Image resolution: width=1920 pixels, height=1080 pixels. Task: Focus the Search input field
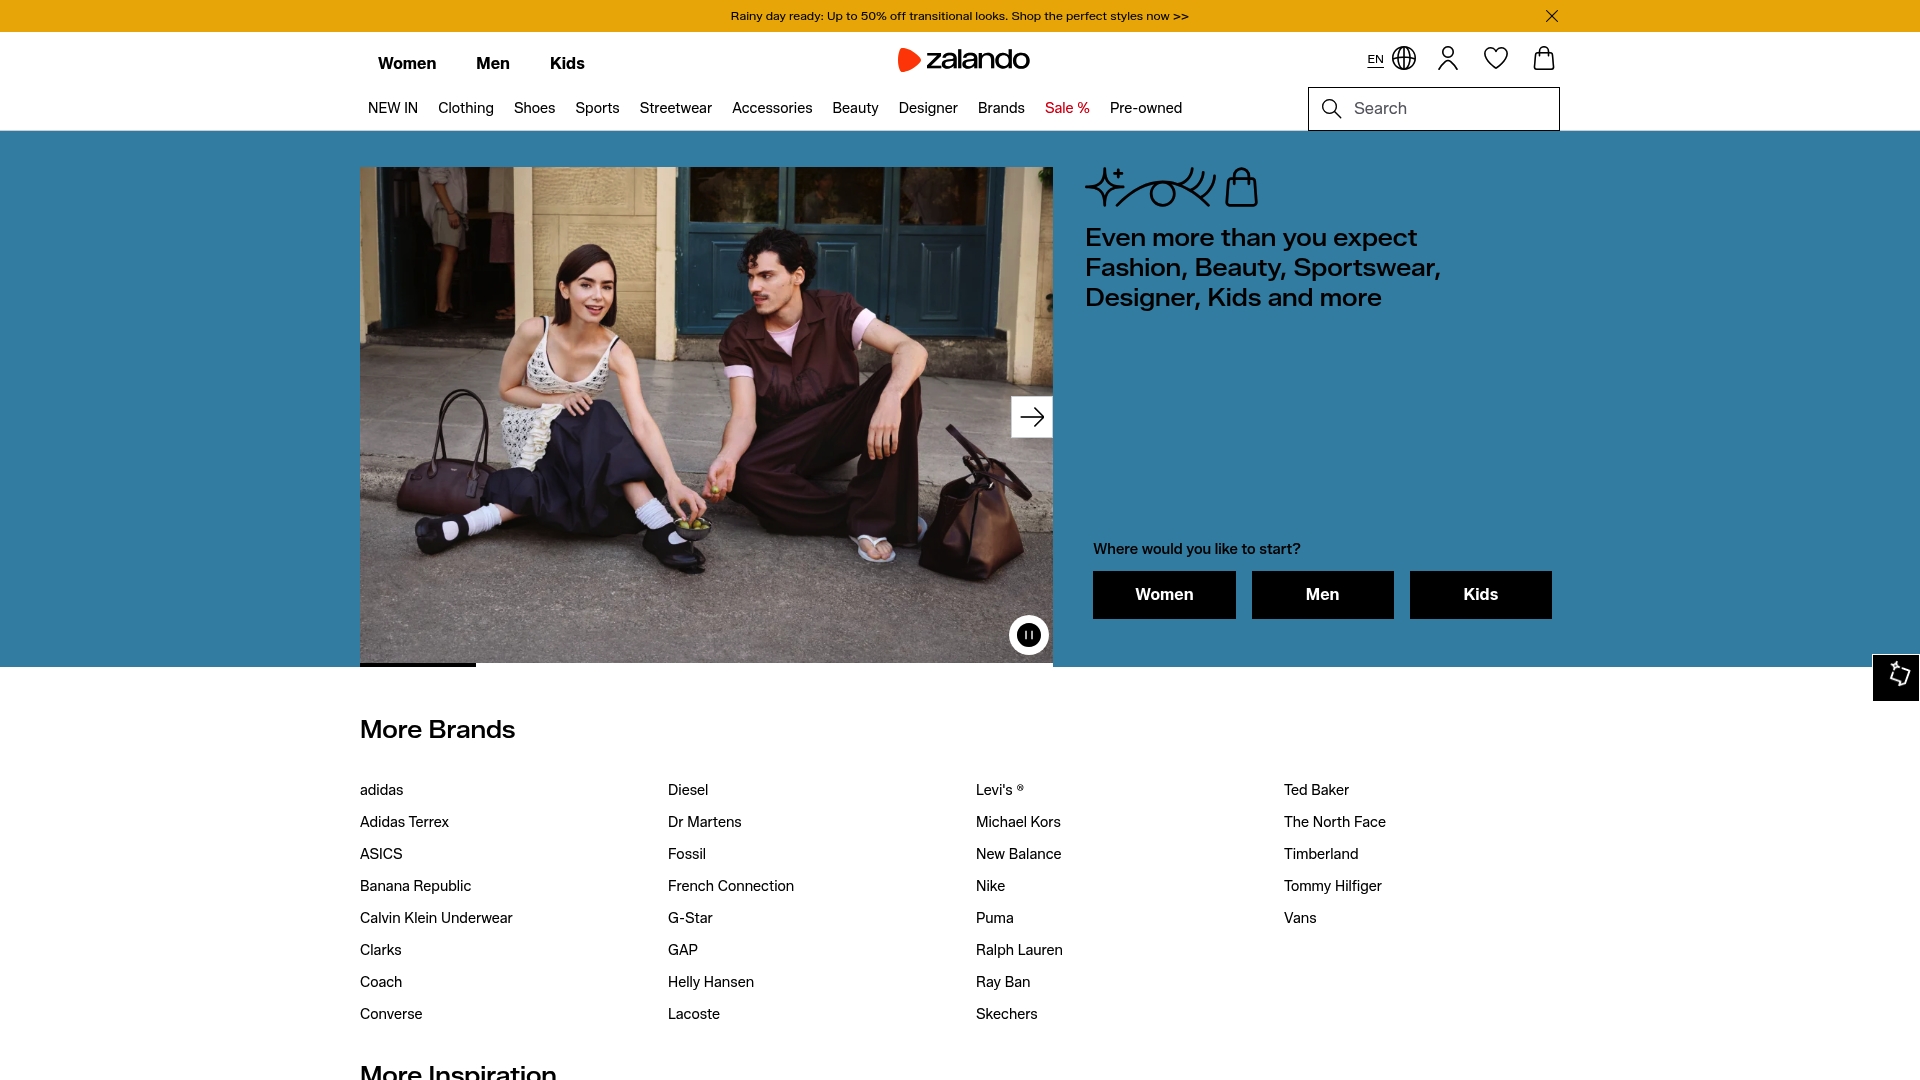pyautogui.click(x=1434, y=109)
